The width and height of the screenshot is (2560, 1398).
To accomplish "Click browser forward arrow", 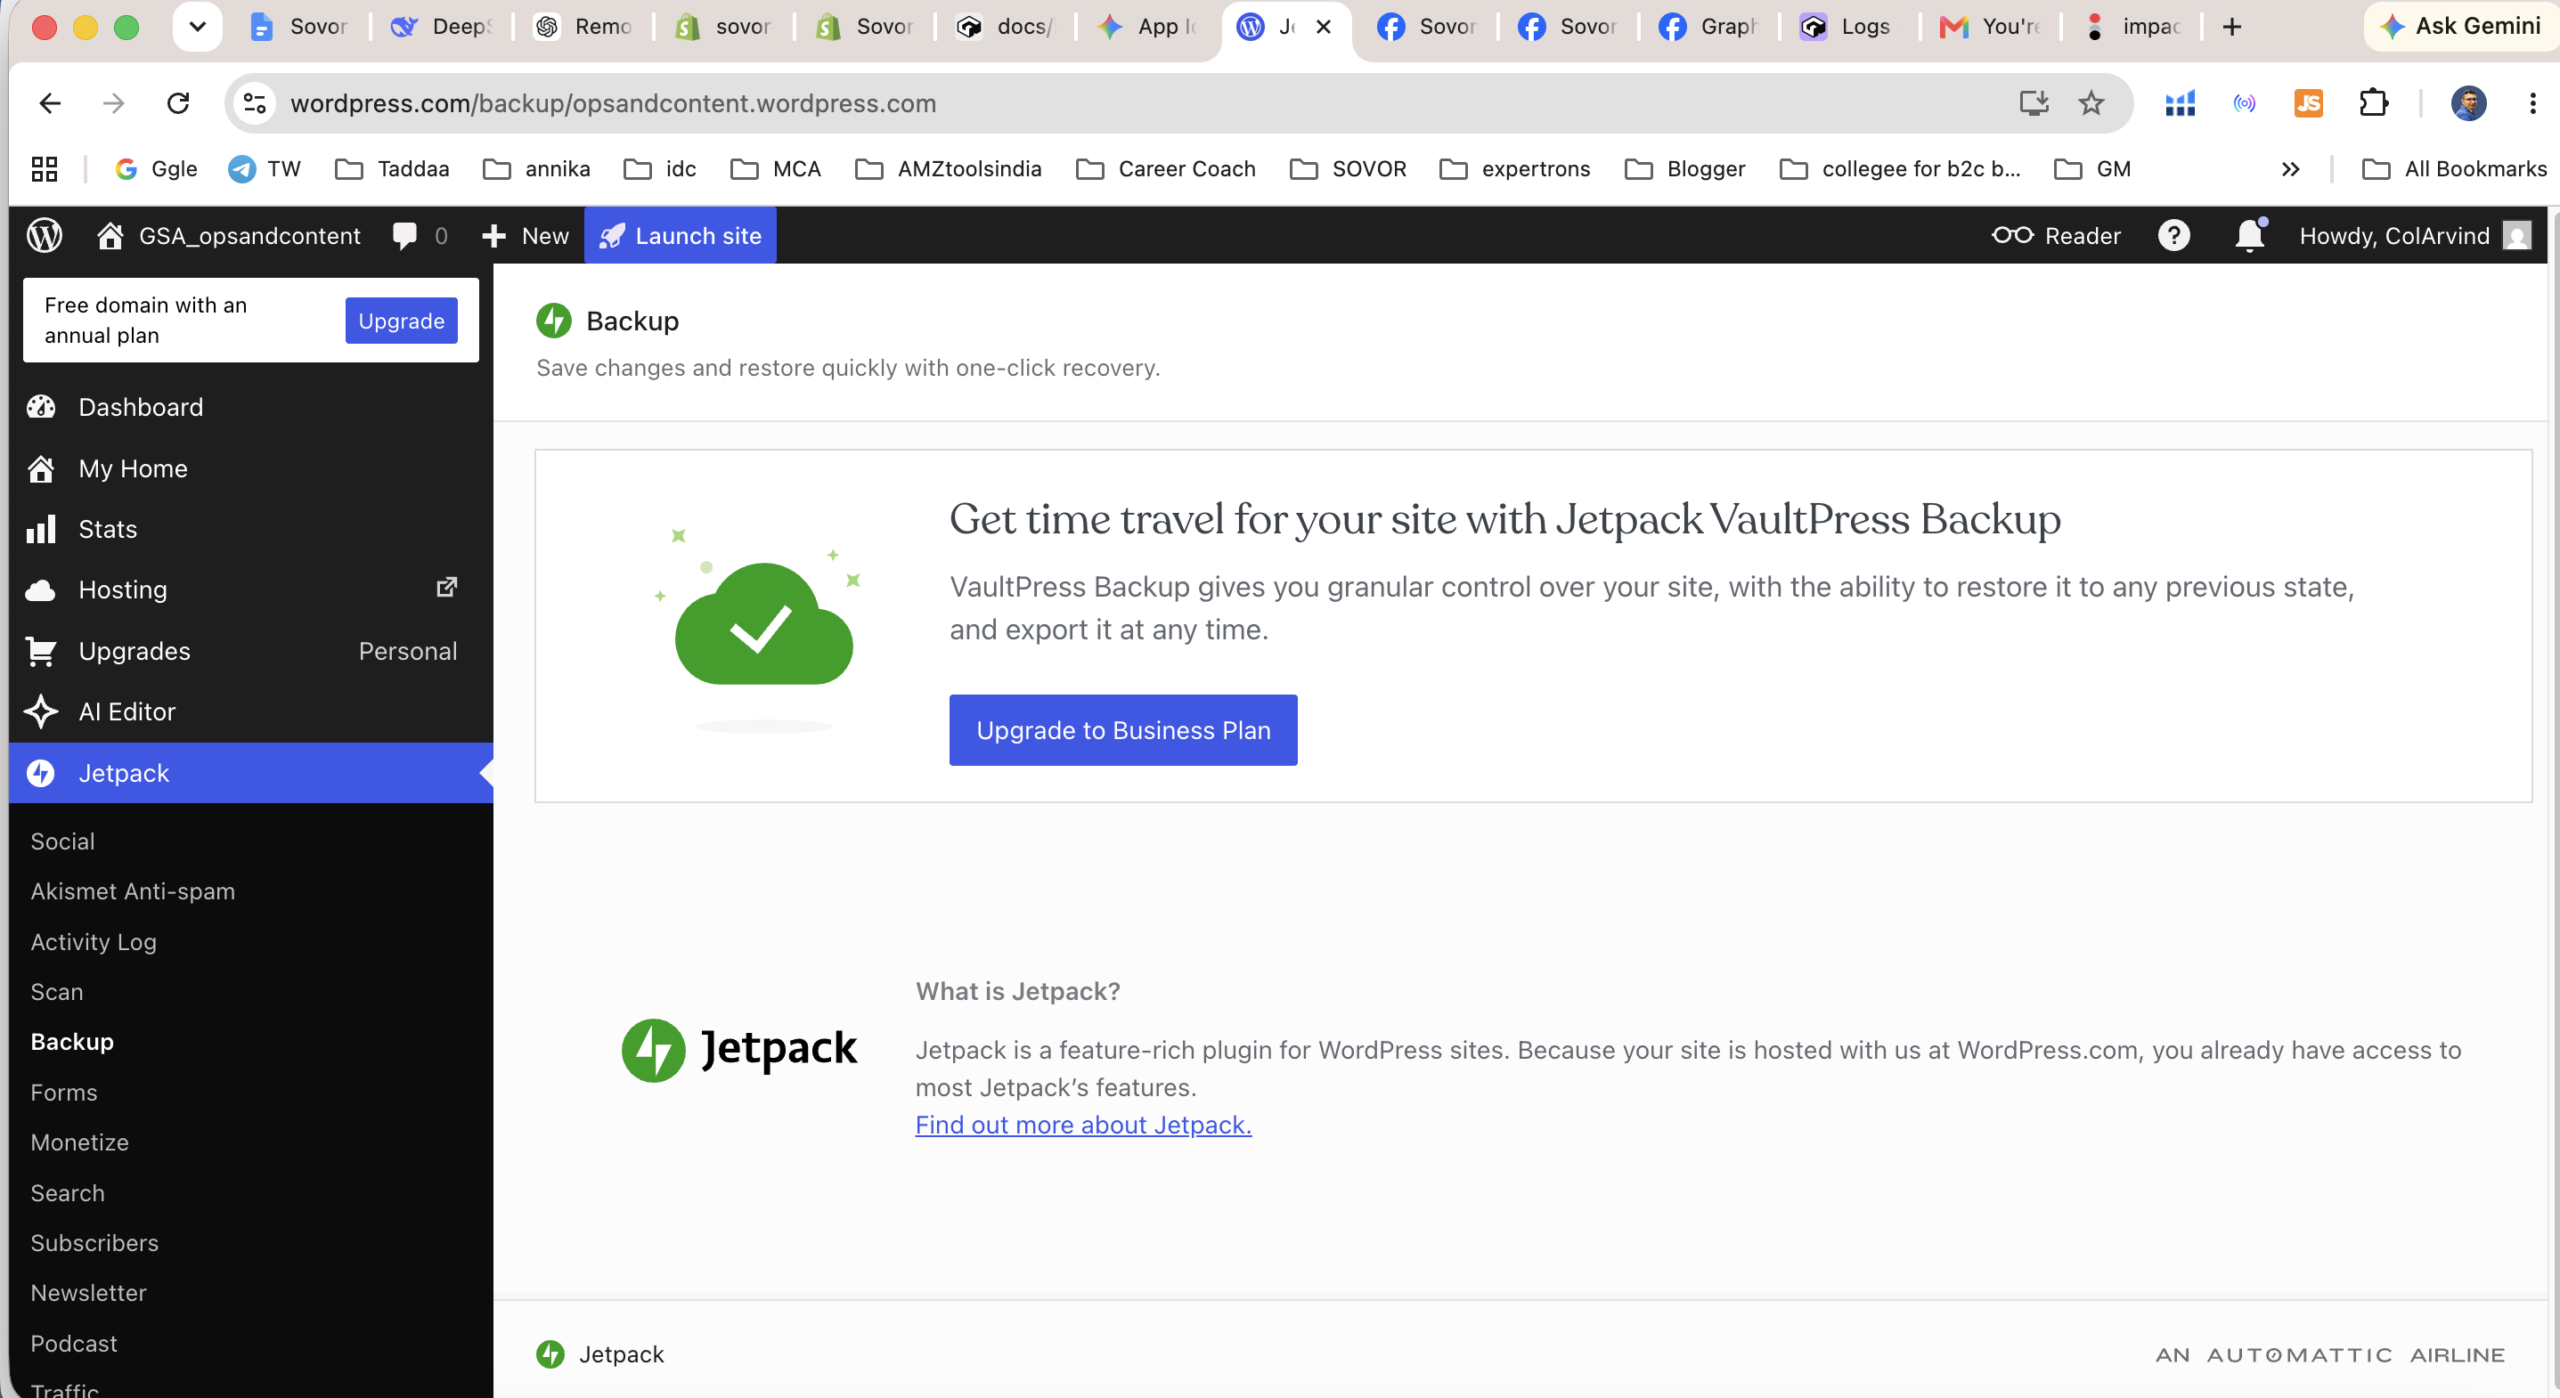I will 114,103.
